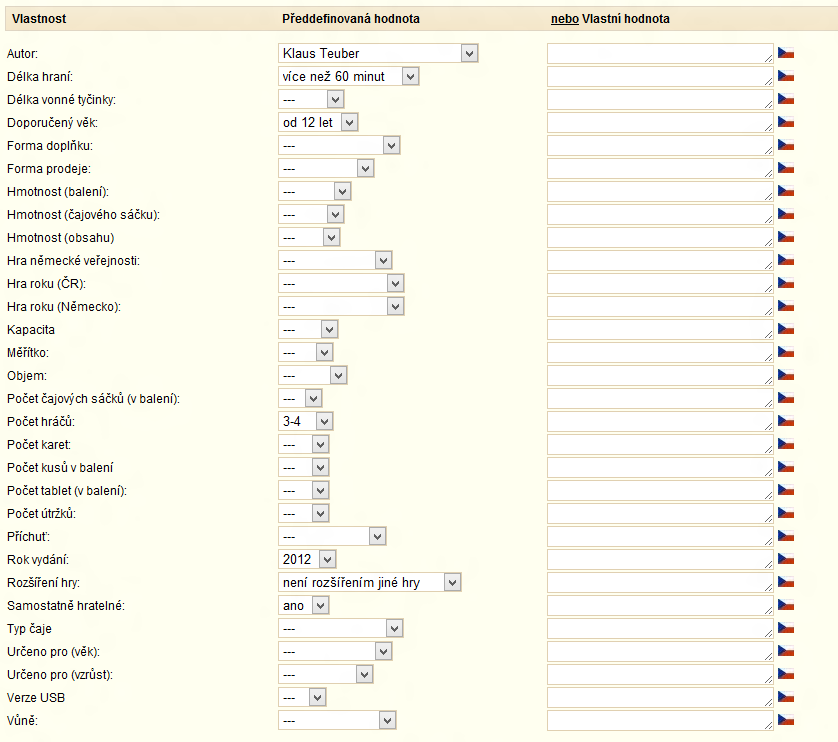
Task: Click the Předdefinovaná hodnota column header
Action: pos(351,19)
